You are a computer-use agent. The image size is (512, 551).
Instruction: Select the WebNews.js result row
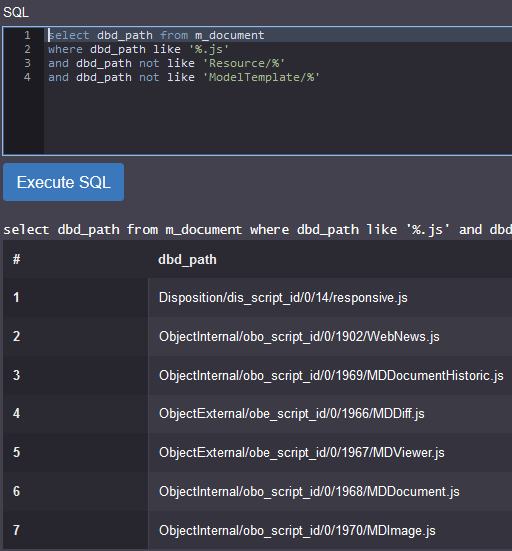258,337
